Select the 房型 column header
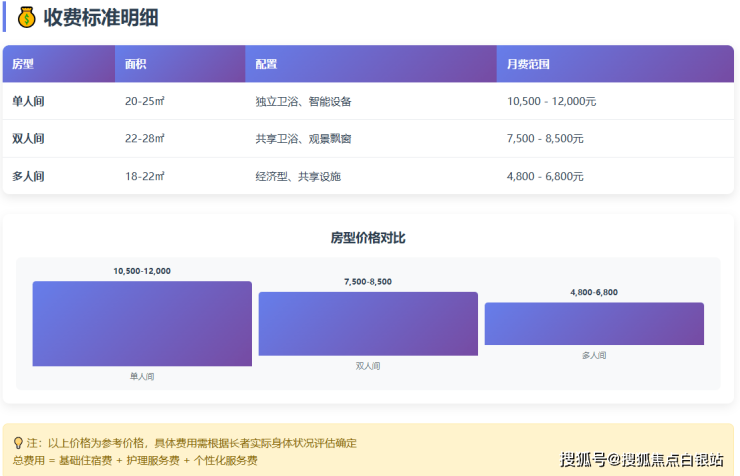 (23, 64)
